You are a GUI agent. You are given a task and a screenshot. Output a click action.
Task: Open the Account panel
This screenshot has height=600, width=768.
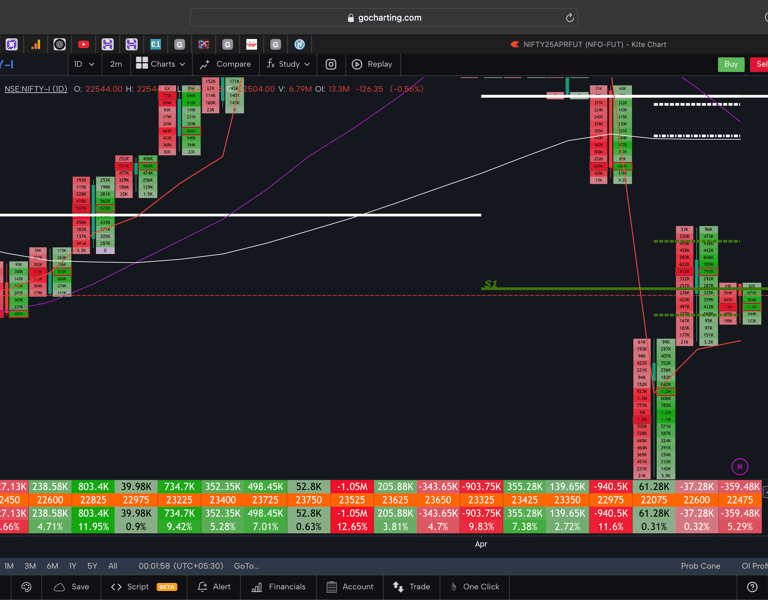(x=350, y=587)
